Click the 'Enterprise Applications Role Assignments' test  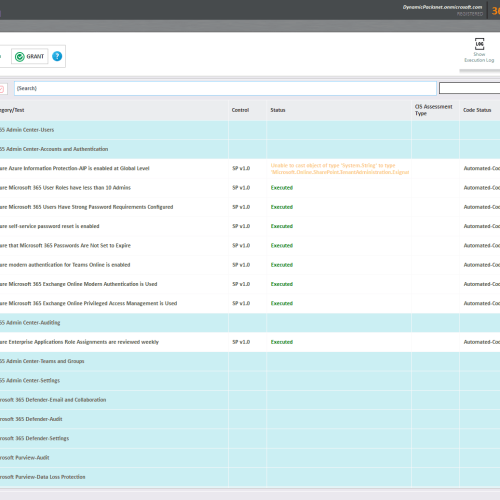coord(79,342)
